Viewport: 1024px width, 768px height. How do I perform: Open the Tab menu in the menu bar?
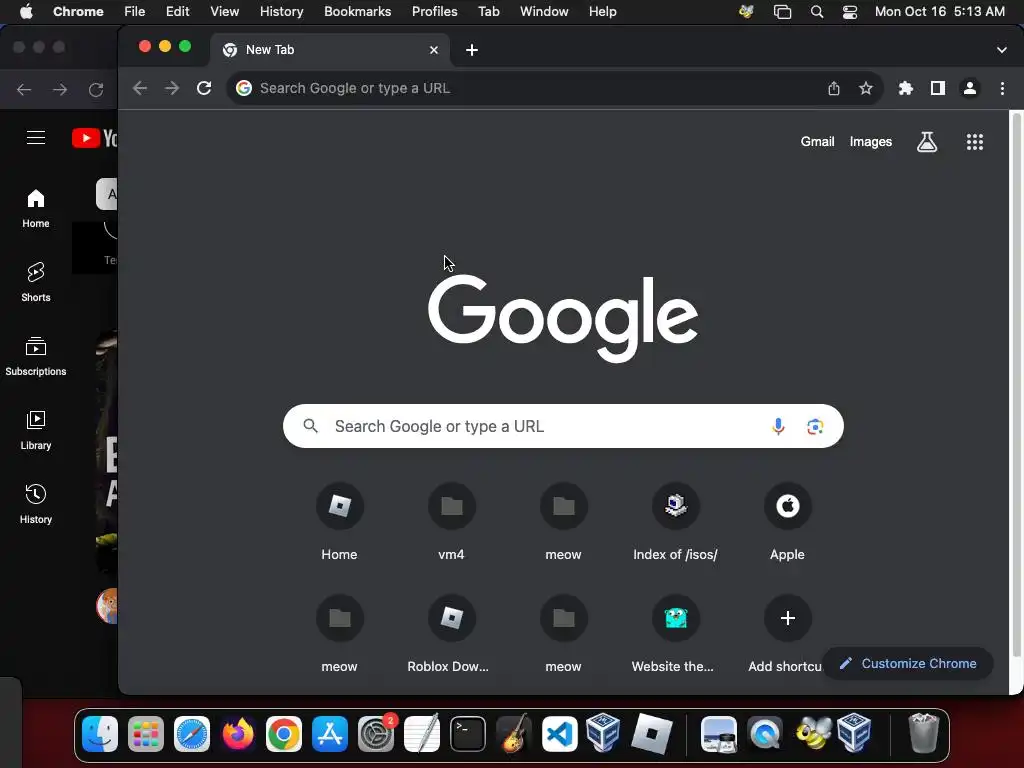pos(488,12)
